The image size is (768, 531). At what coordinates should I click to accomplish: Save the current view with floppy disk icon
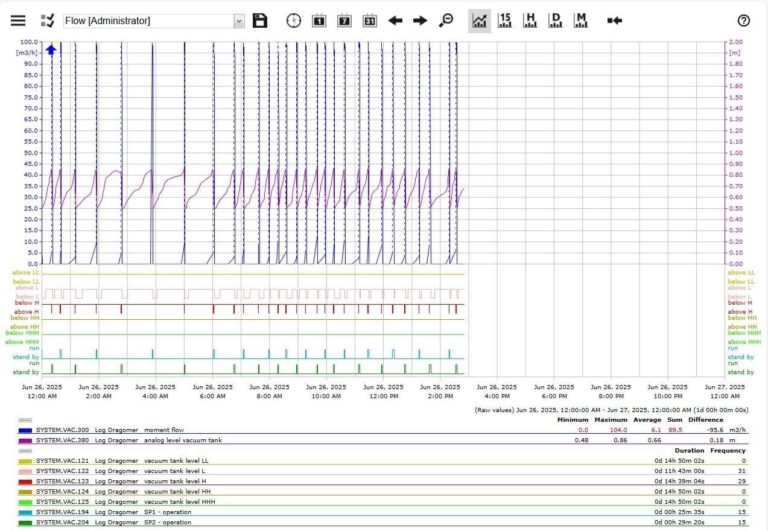(260, 20)
